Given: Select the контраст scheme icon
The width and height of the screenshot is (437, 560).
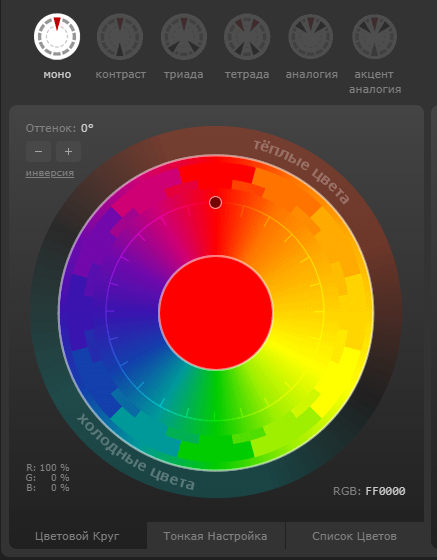Looking at the screenshot, I should point(120,36).
